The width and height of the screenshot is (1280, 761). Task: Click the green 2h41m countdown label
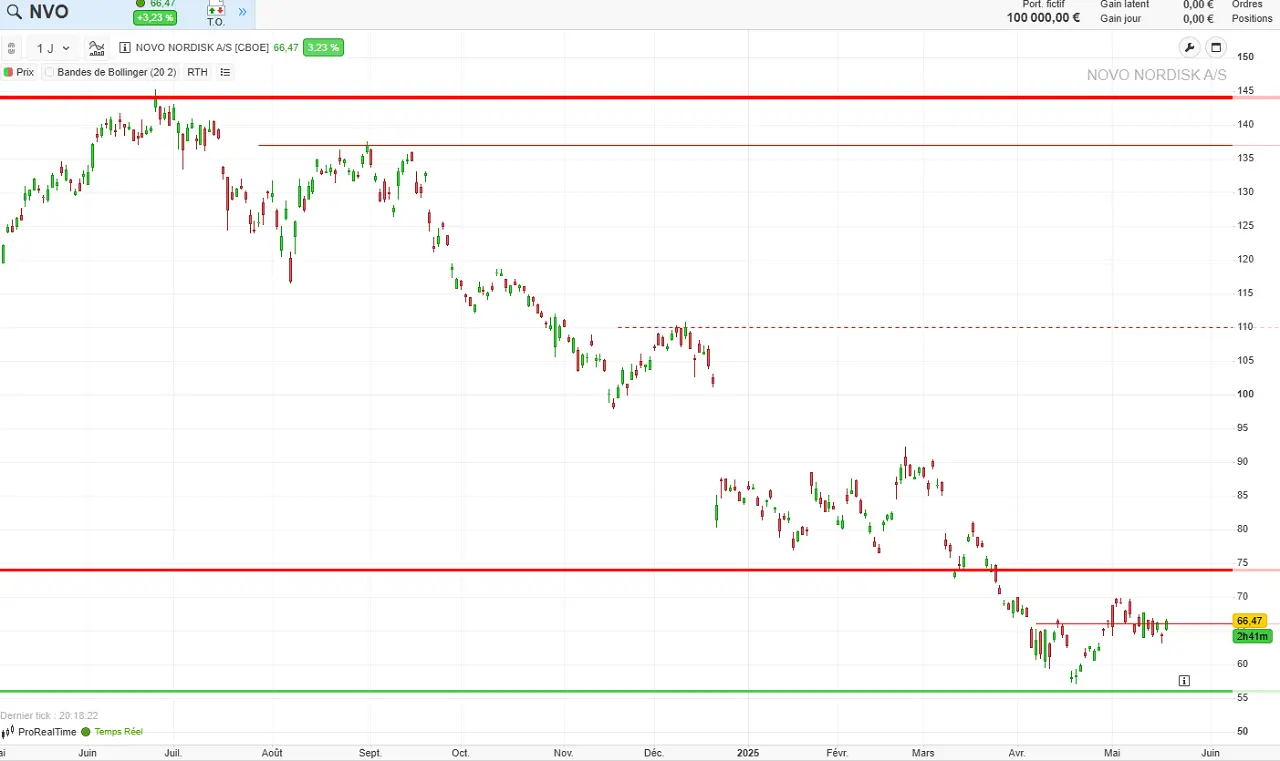[1252, 636]
